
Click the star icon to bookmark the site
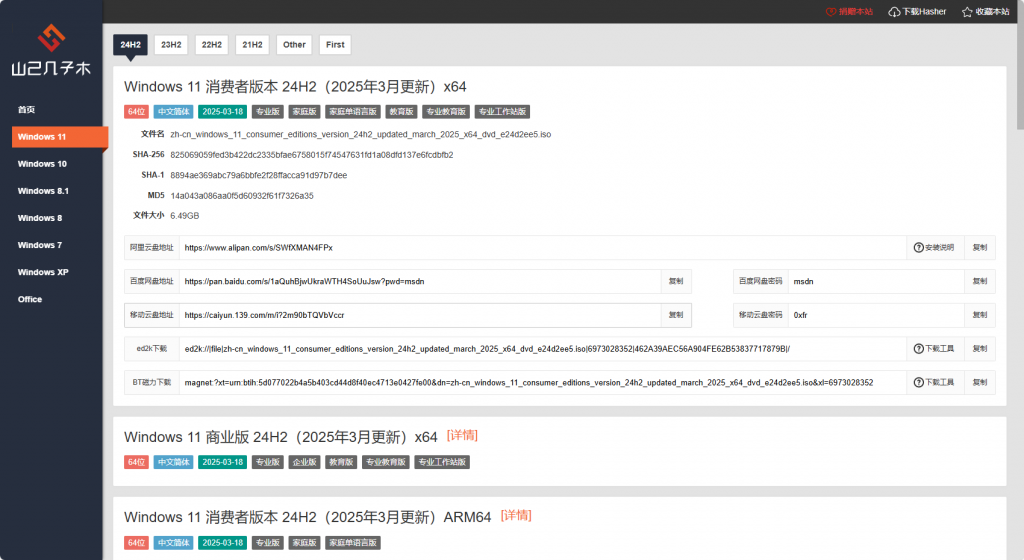967,12
